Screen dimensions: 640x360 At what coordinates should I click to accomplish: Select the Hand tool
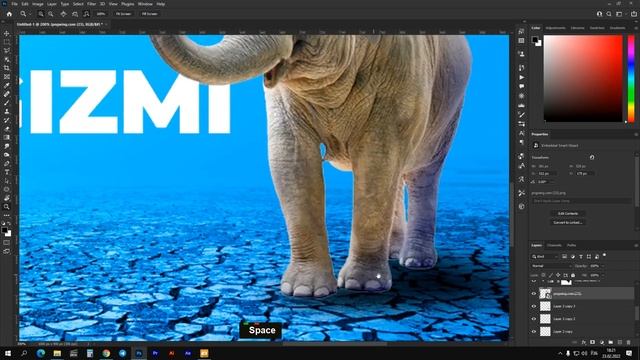[7, 198]
